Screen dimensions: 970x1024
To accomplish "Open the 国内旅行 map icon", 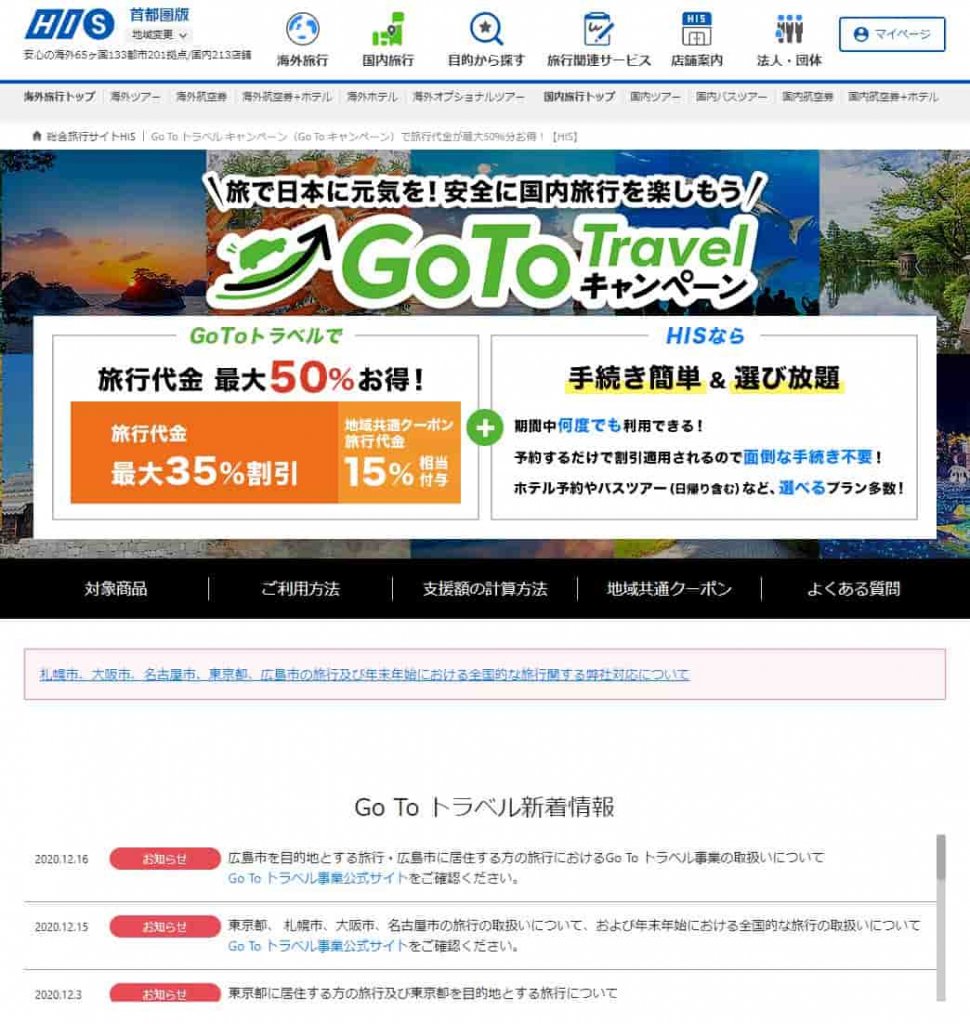I will pos(388,29).
